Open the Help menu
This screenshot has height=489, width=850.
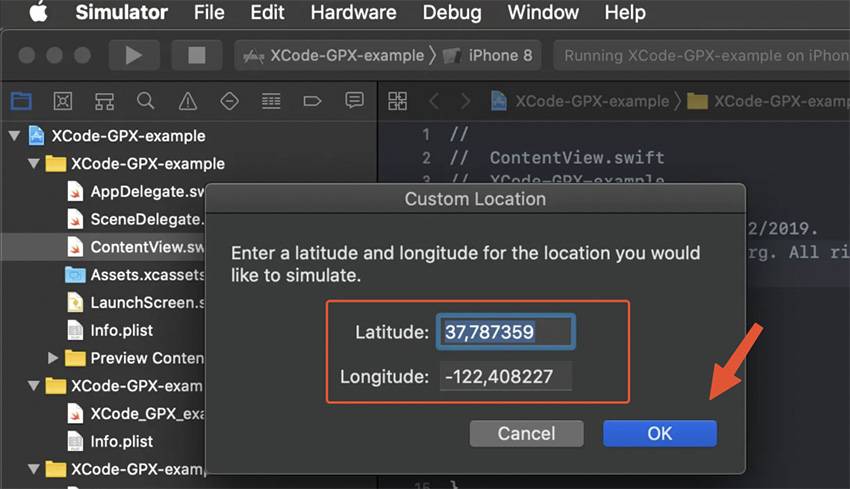pos(625,12)
